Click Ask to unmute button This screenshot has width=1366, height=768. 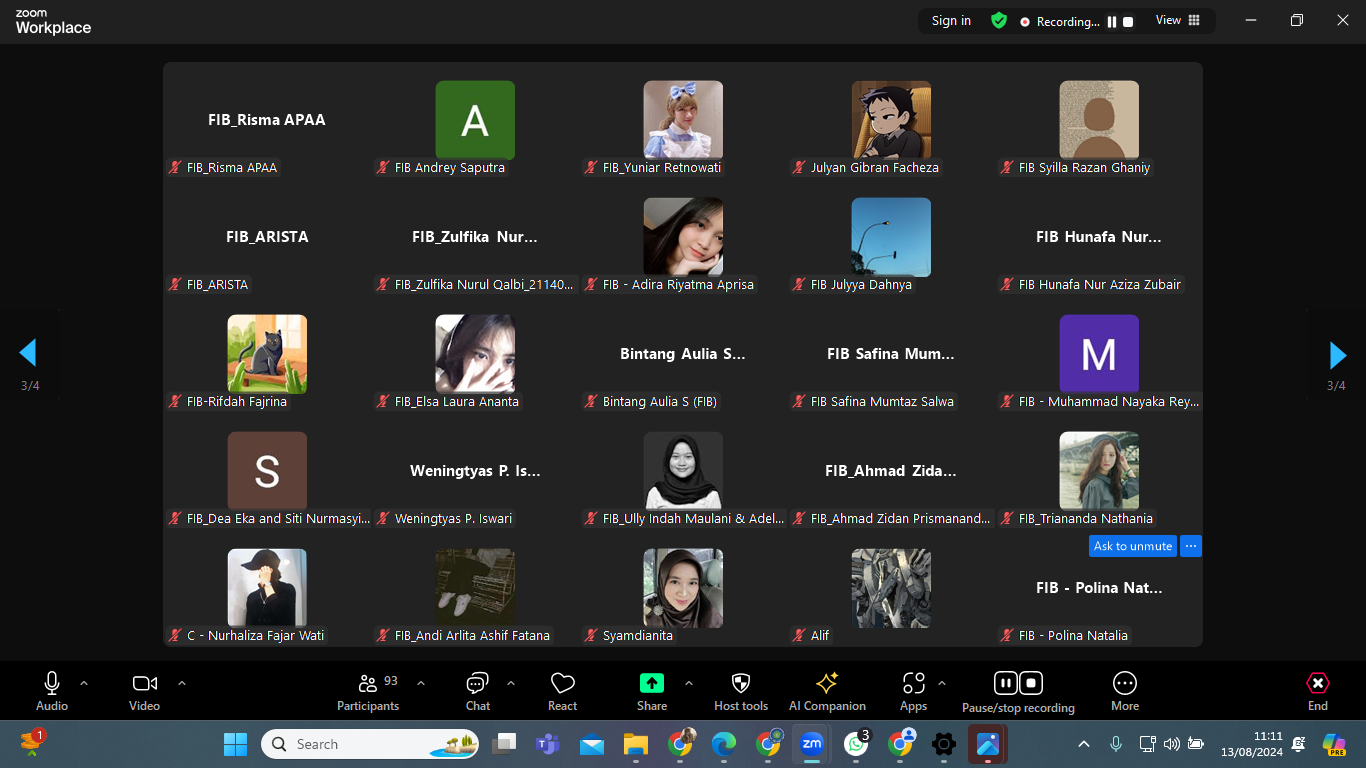point(1132,546)
